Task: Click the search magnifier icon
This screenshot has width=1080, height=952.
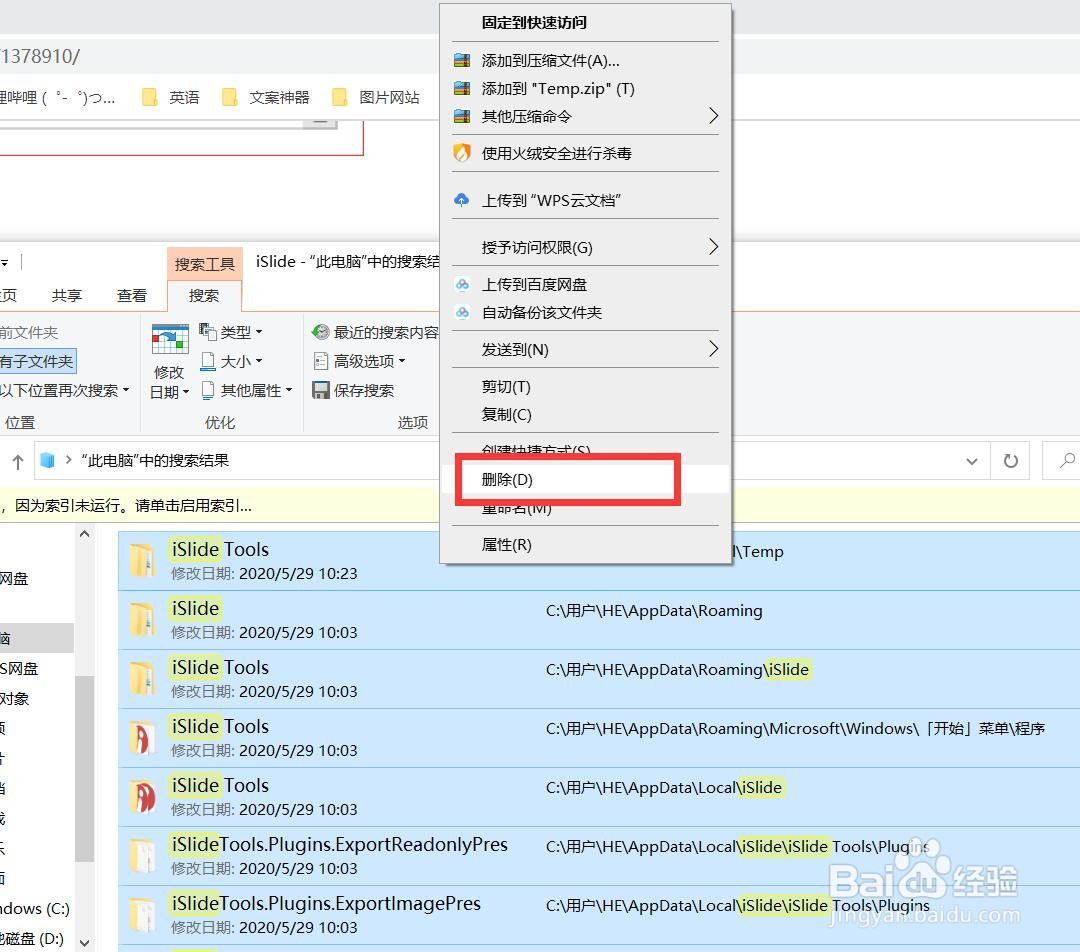Action: coord(1067,459)
